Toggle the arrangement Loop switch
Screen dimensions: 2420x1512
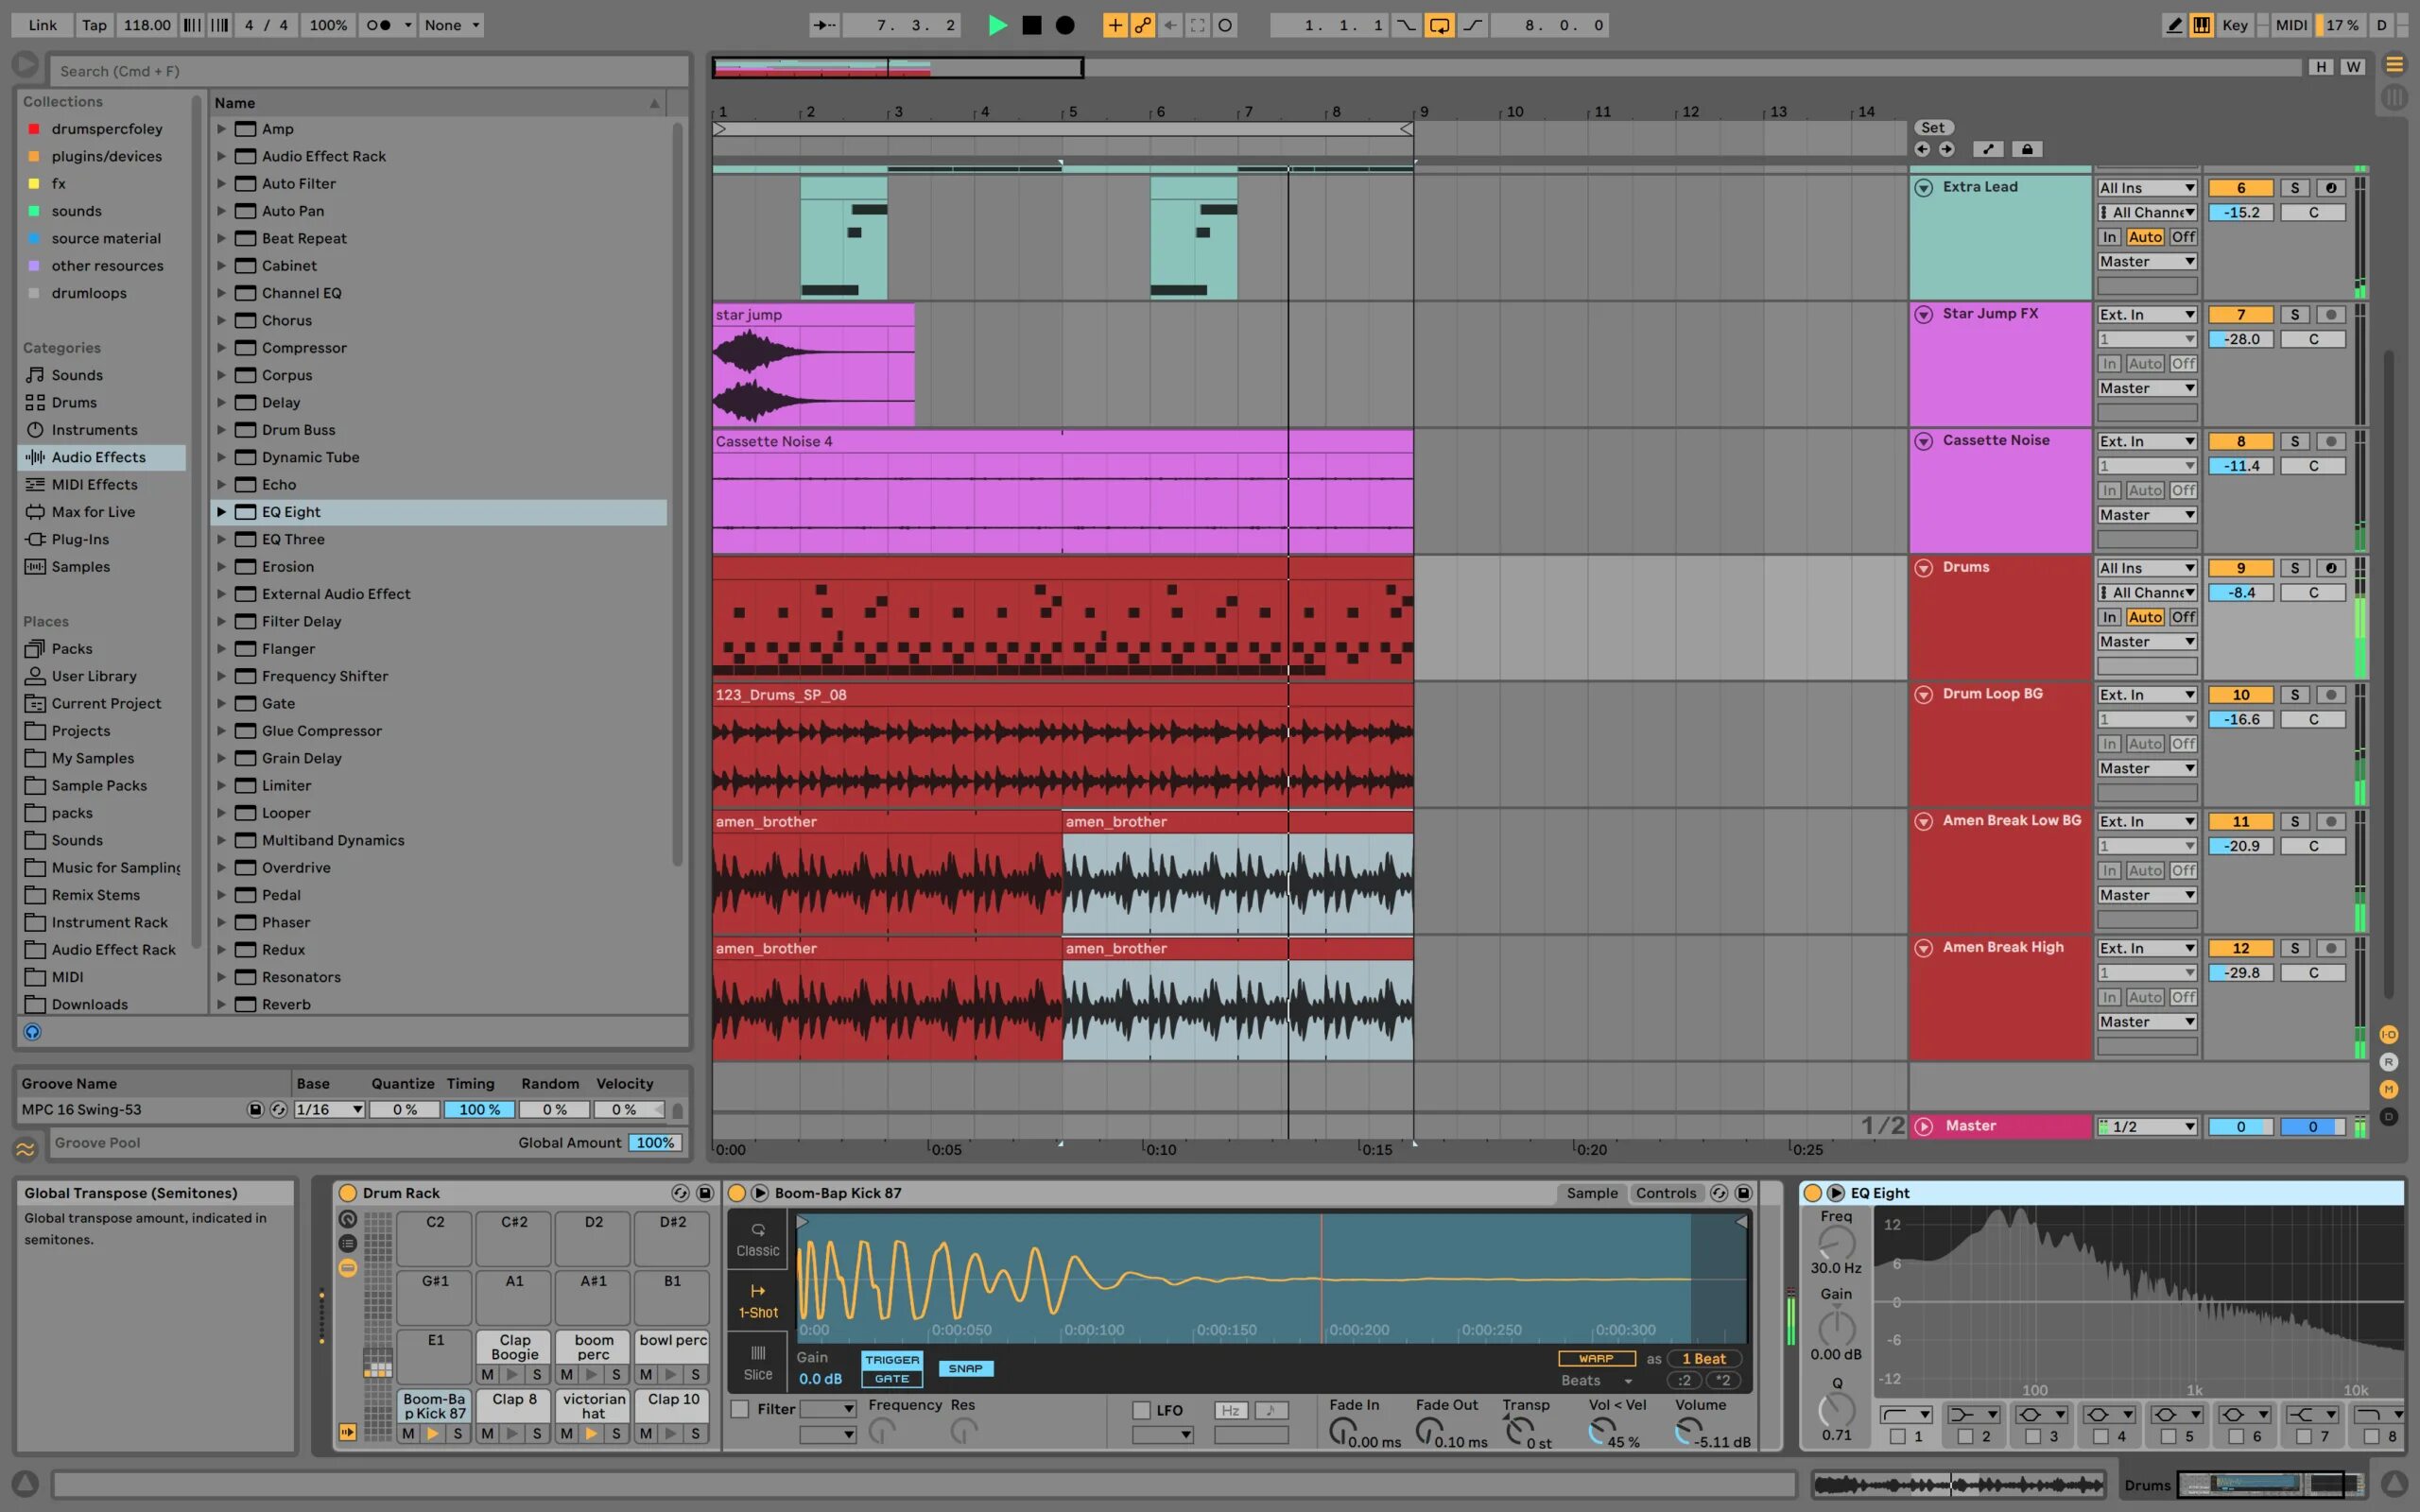(1439, 25)
